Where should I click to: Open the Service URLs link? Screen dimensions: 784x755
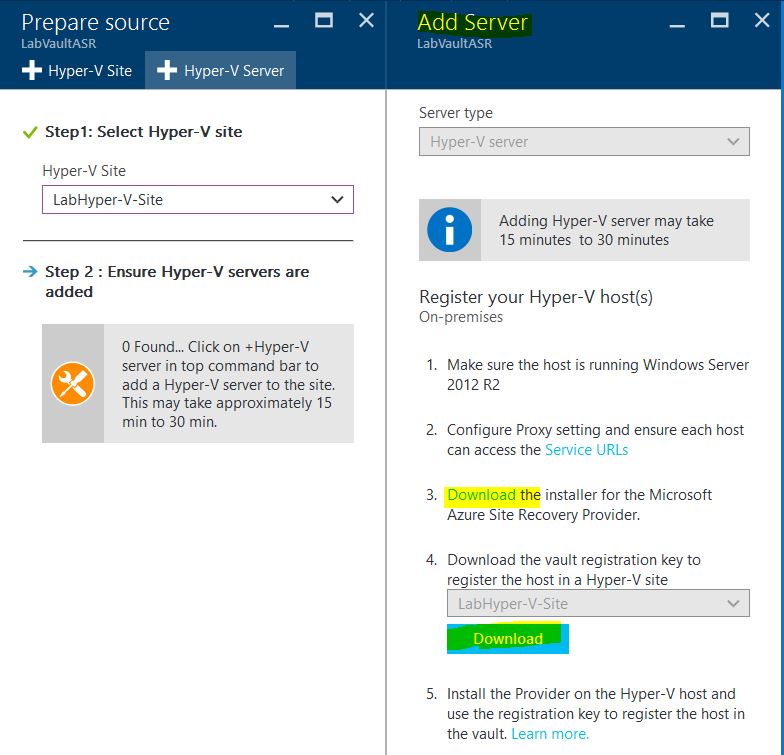pyautogui.click(x=586, y=450)
